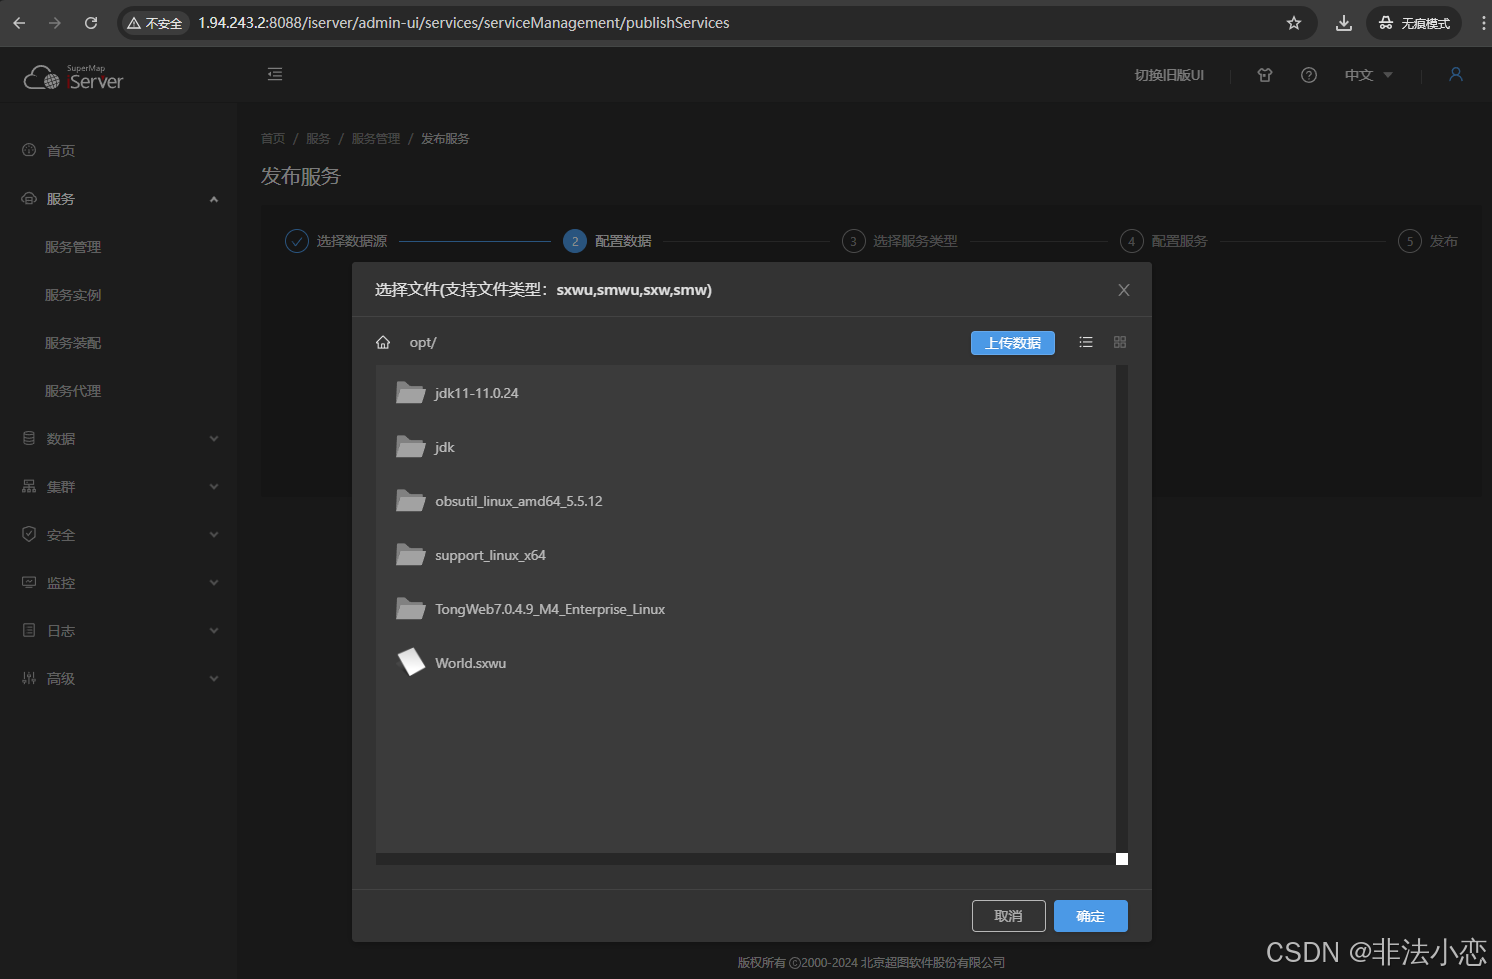The width and height of the screenshot is (1492, 979).
Task: Switch to grid view icon
Action: [x=1120, y=342]
